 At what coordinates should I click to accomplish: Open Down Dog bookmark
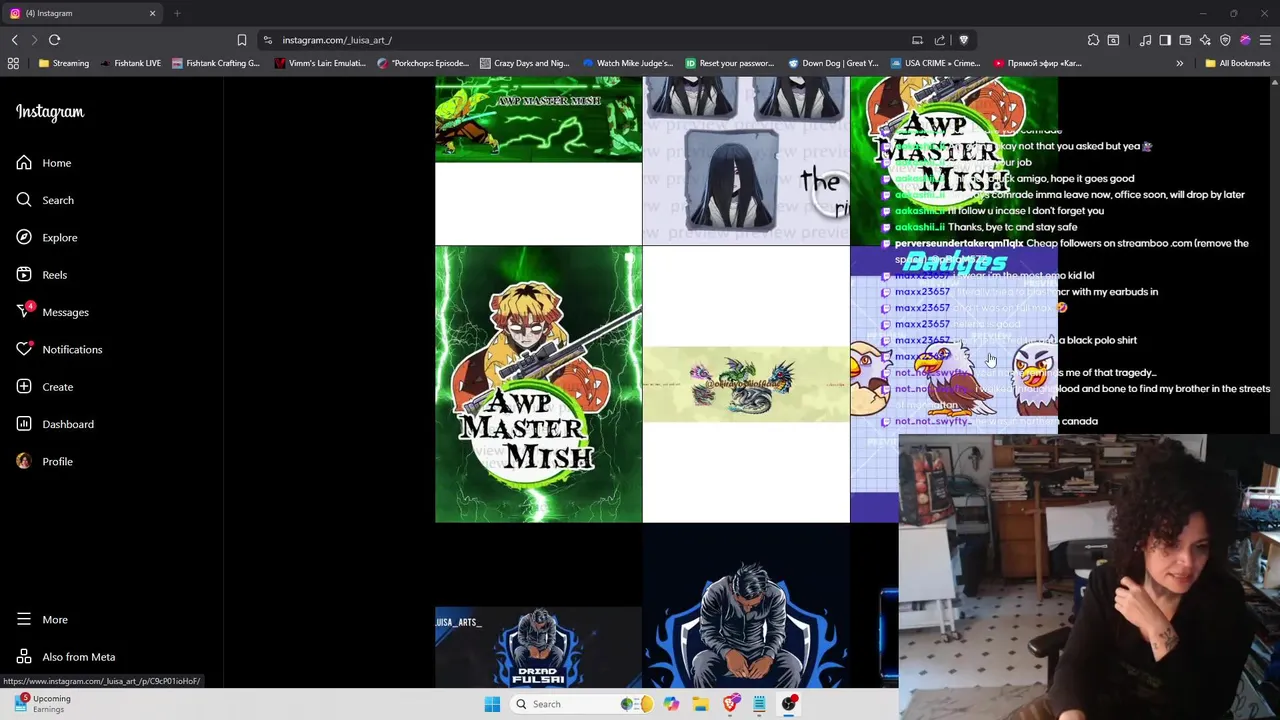tap(833, 63)
